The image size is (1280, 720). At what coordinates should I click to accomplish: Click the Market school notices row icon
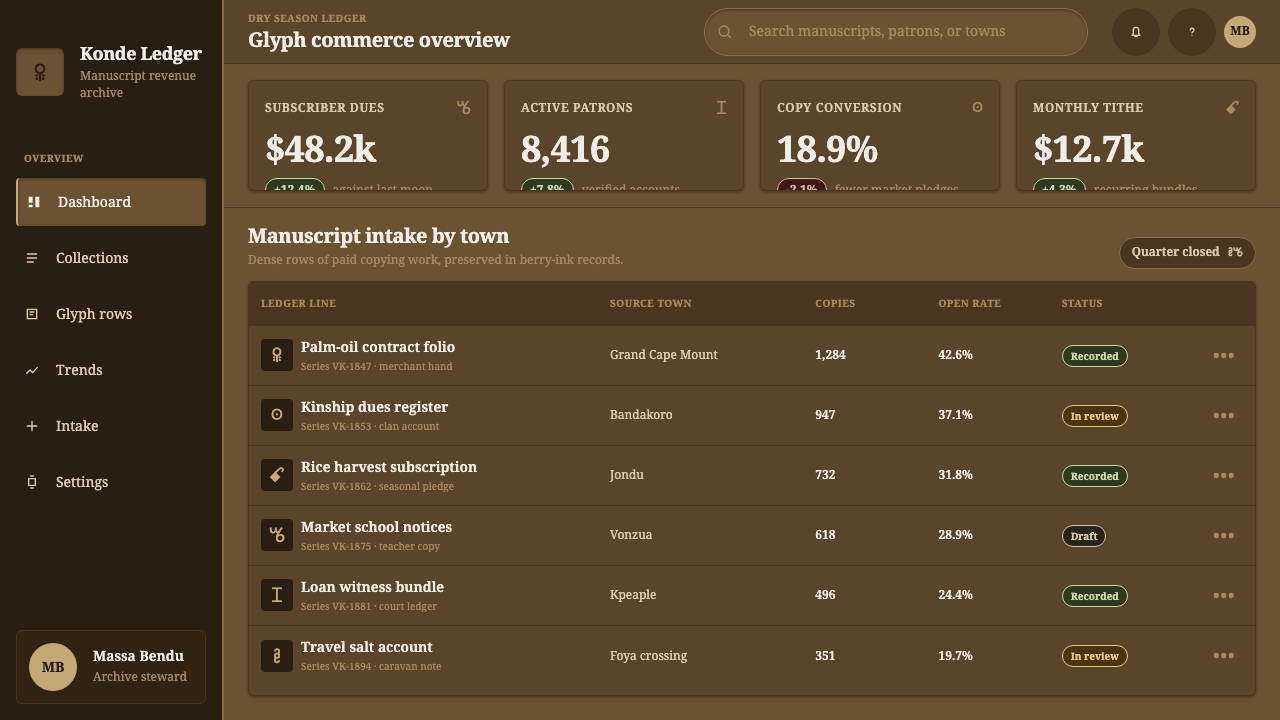(x=277, y=535)
